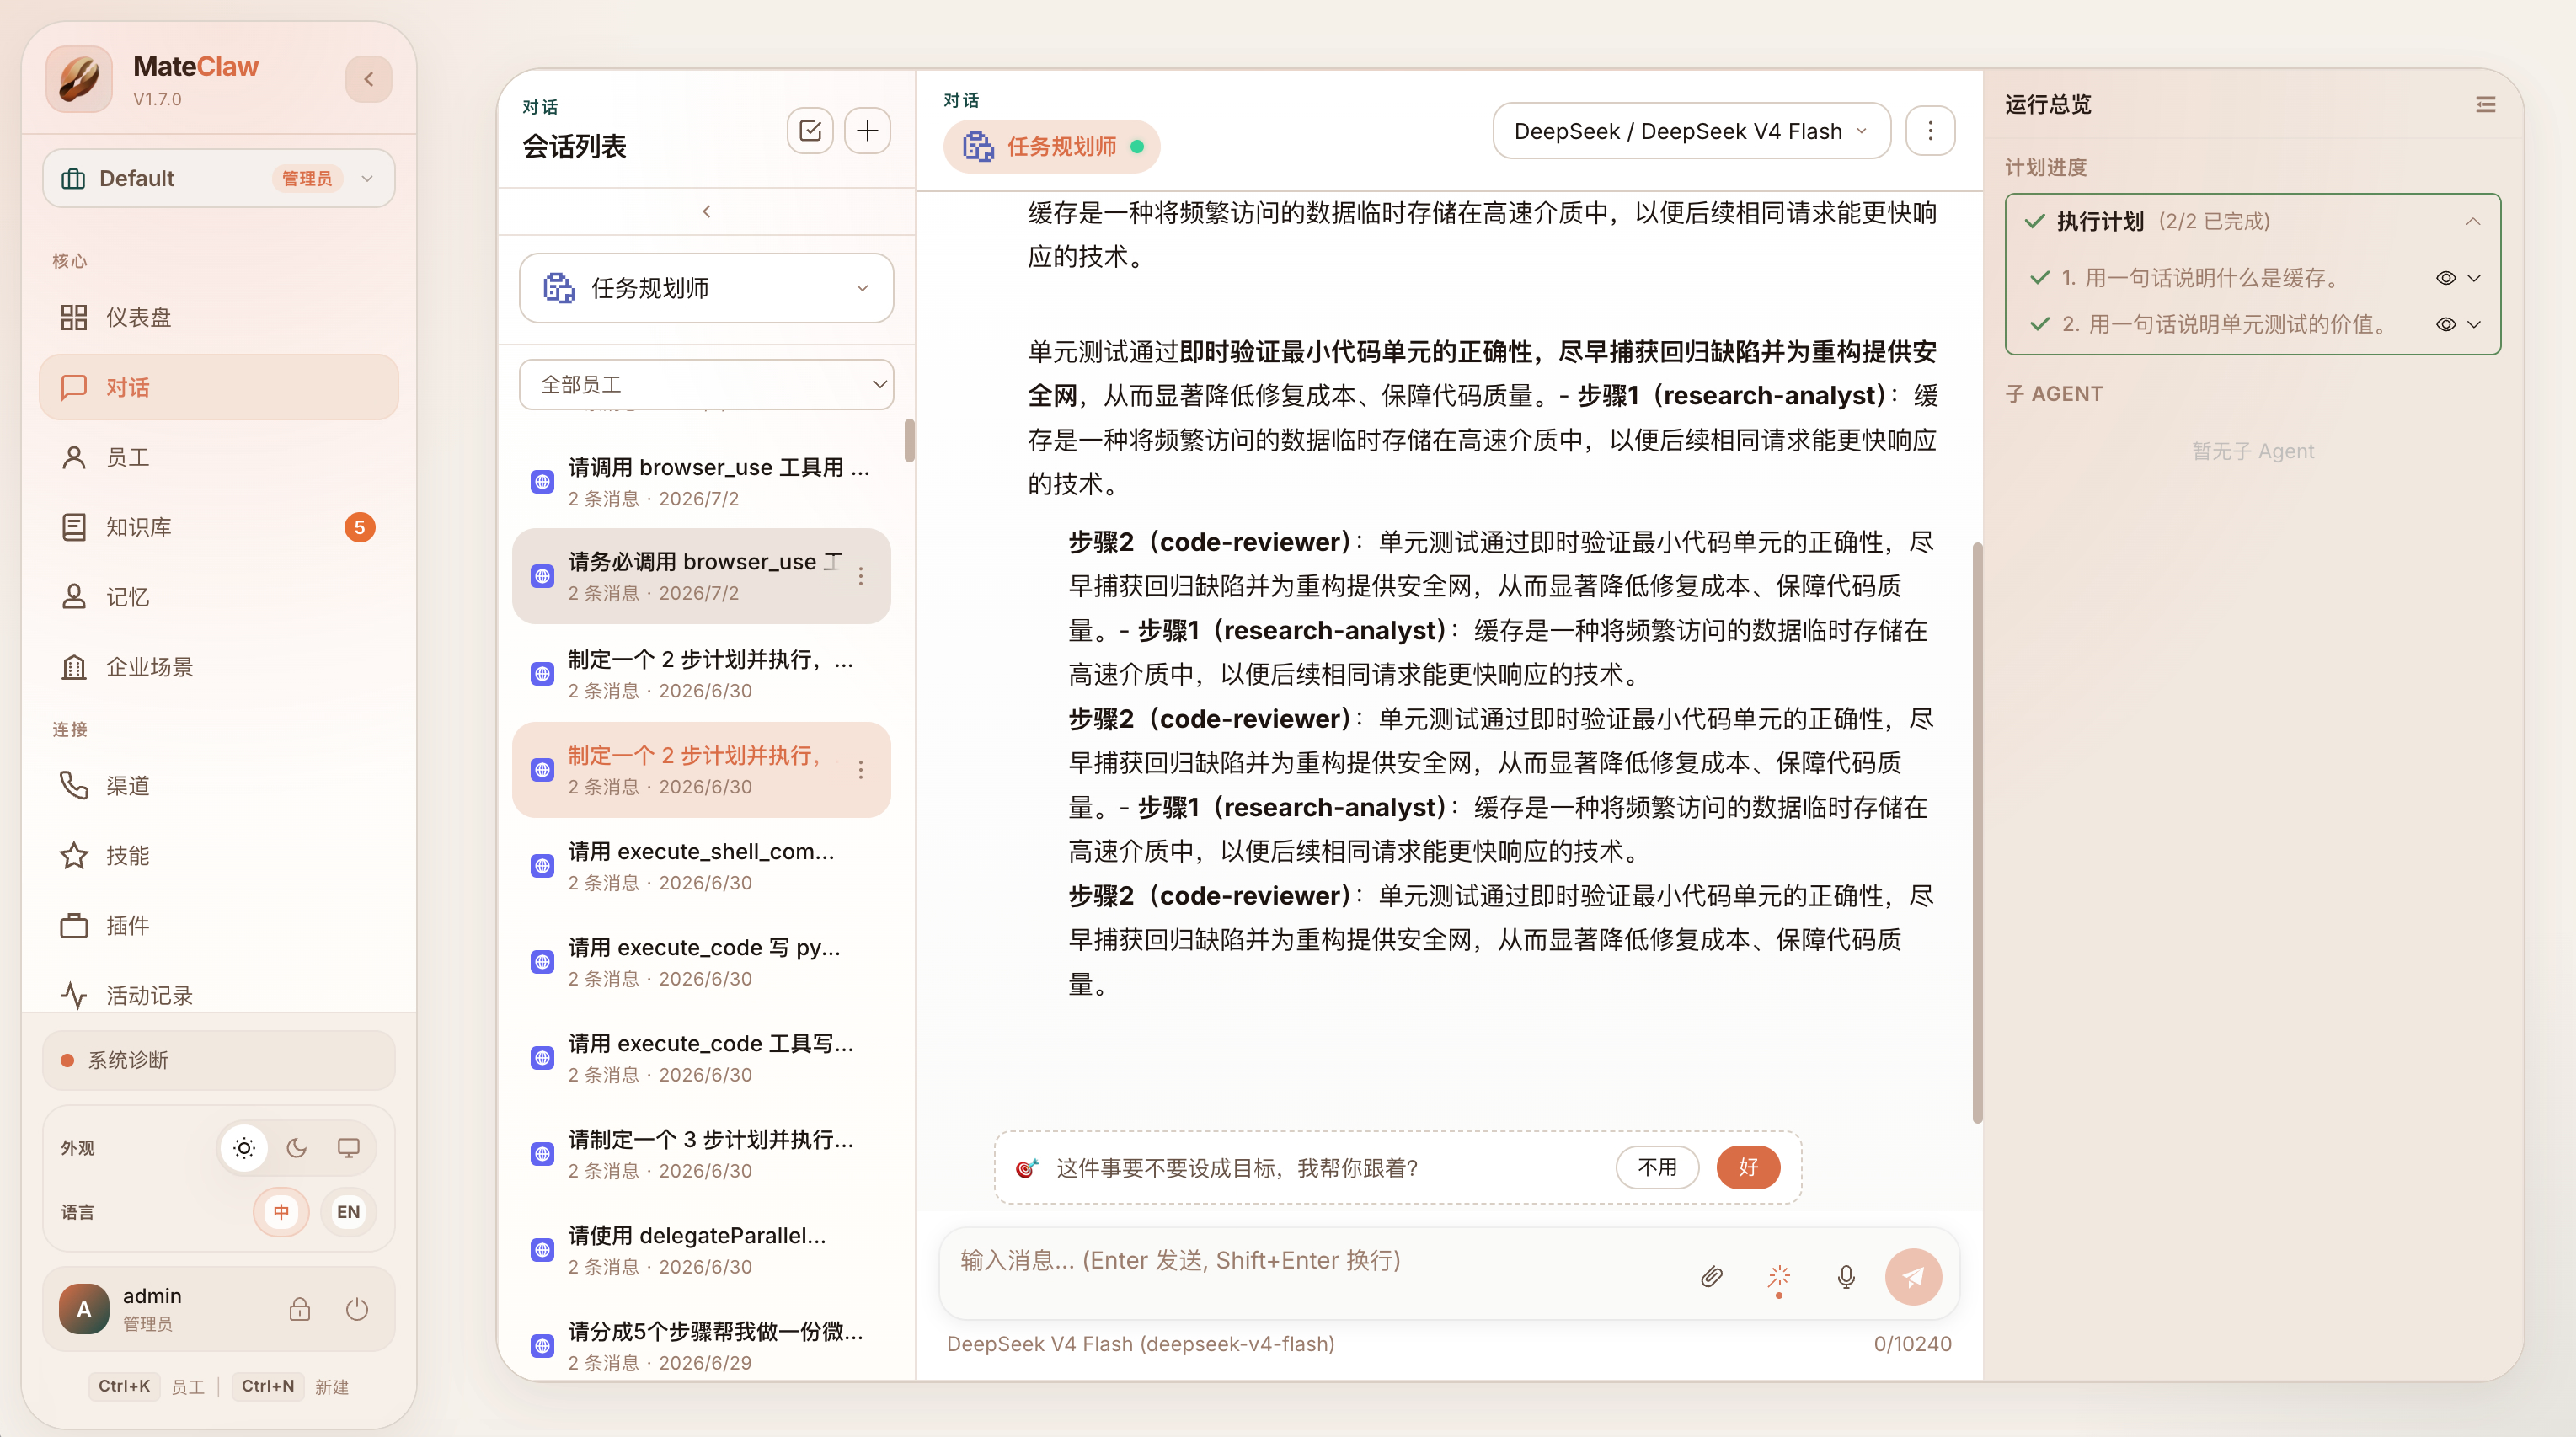The width and height of the screenshot is (2576, 1437).
Task: Open conversation 请制定一个 3 步计划并执行
Action: pos(700,1153)
